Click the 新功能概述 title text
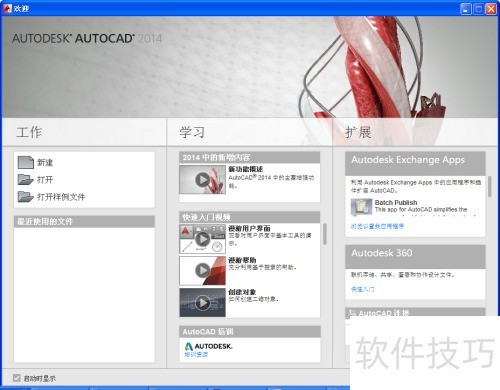Viewport: 500px width, 390px height. pyautogui.click(x=246, y=169)
